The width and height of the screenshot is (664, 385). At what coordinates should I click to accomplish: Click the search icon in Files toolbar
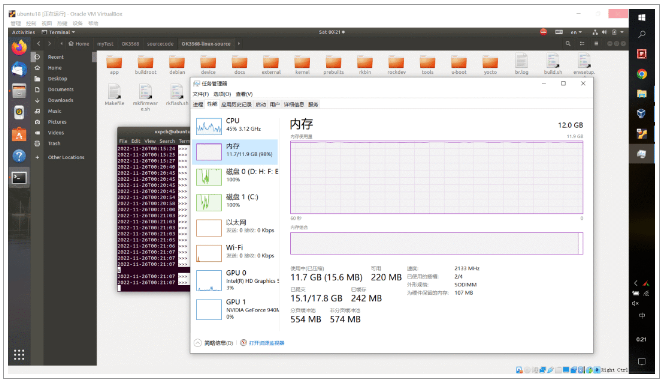(568, 44)
